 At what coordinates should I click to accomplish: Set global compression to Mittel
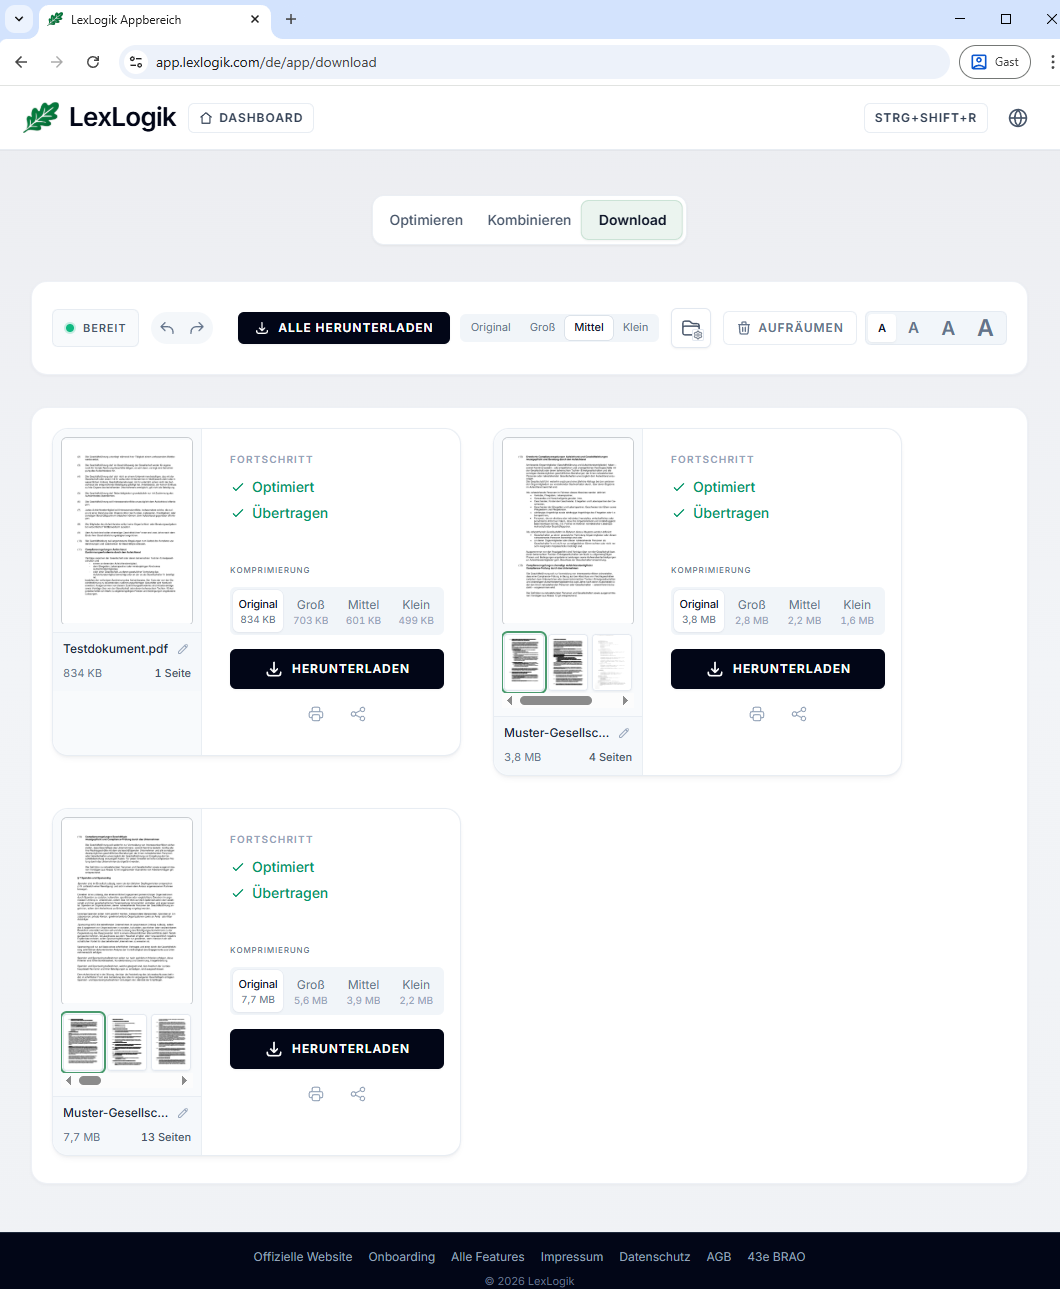[x=589, y=328]
